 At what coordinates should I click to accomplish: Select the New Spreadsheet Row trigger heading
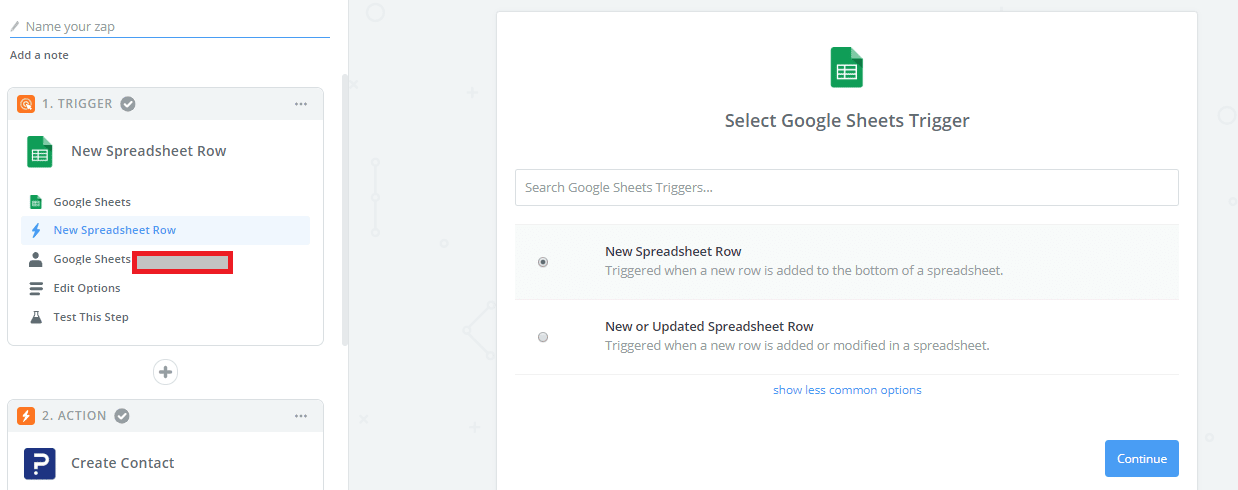(x=149, y=151)
